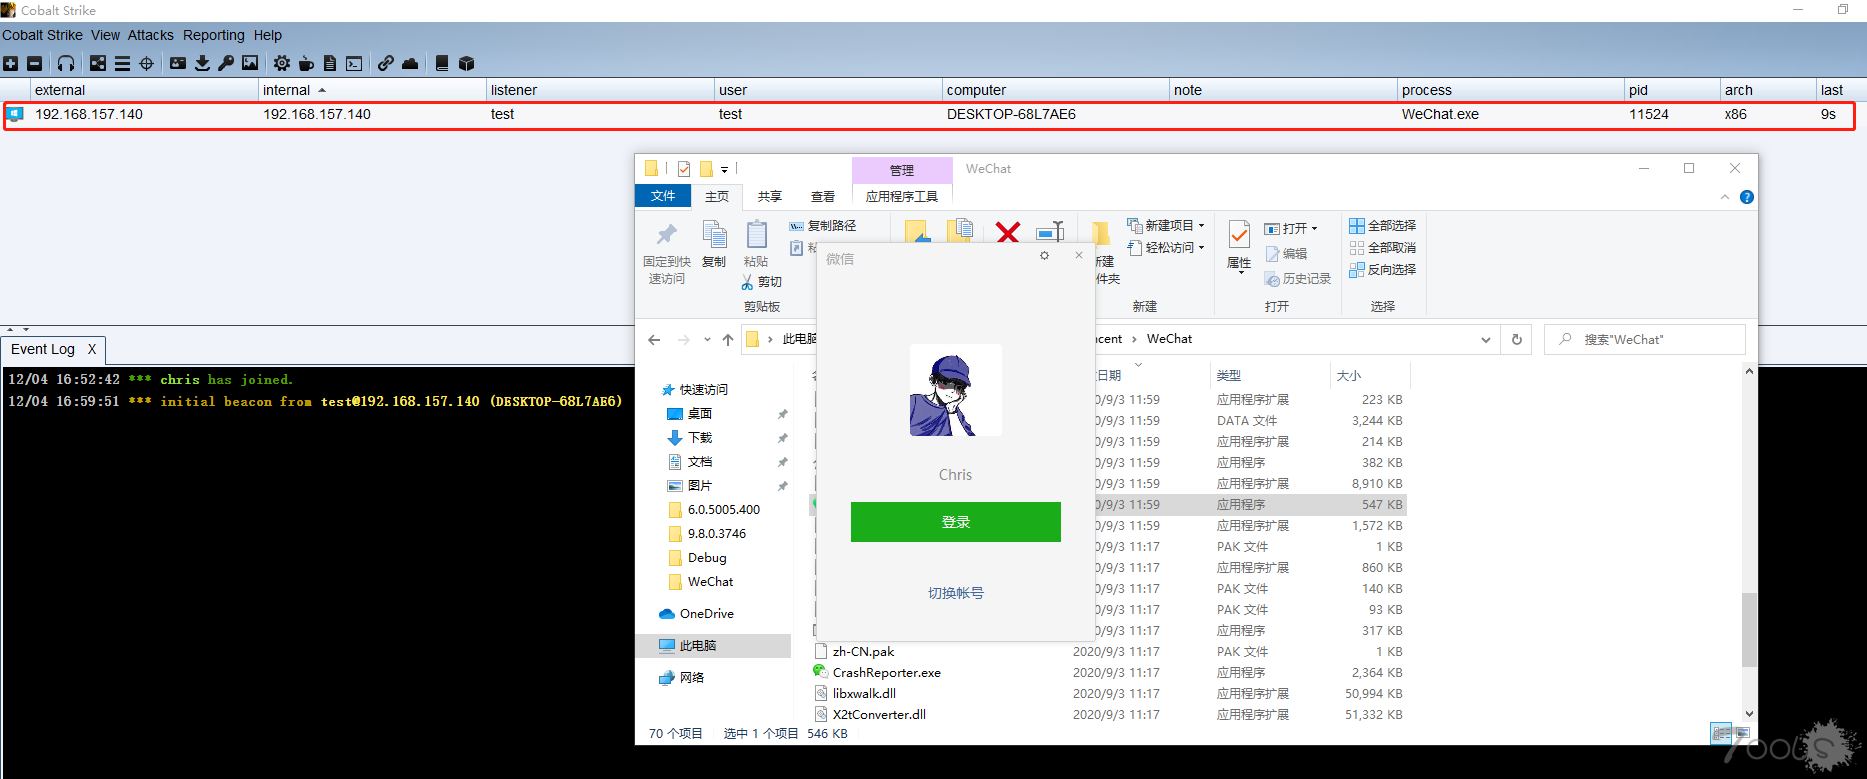Viewport: 1867px width, 779px height.
Task: Close the Event Log tab X
Action: (x=92, y=349)
